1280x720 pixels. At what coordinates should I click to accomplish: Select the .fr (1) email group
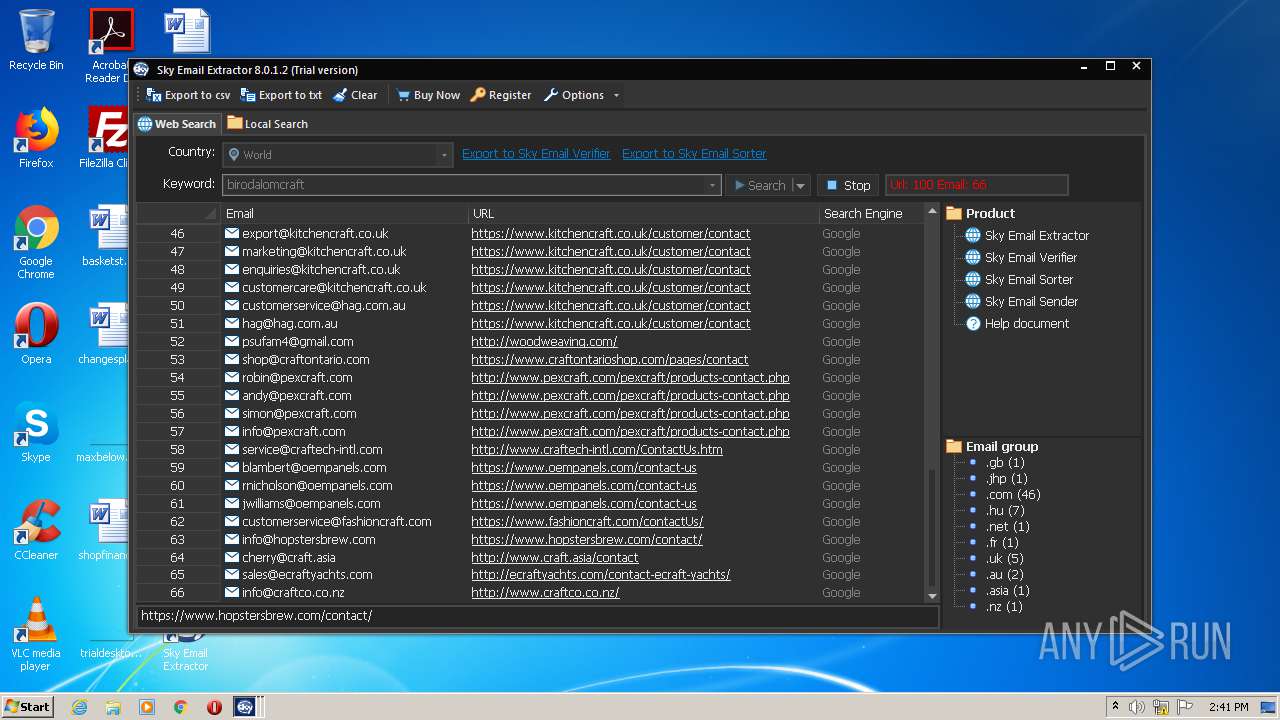1002,543
